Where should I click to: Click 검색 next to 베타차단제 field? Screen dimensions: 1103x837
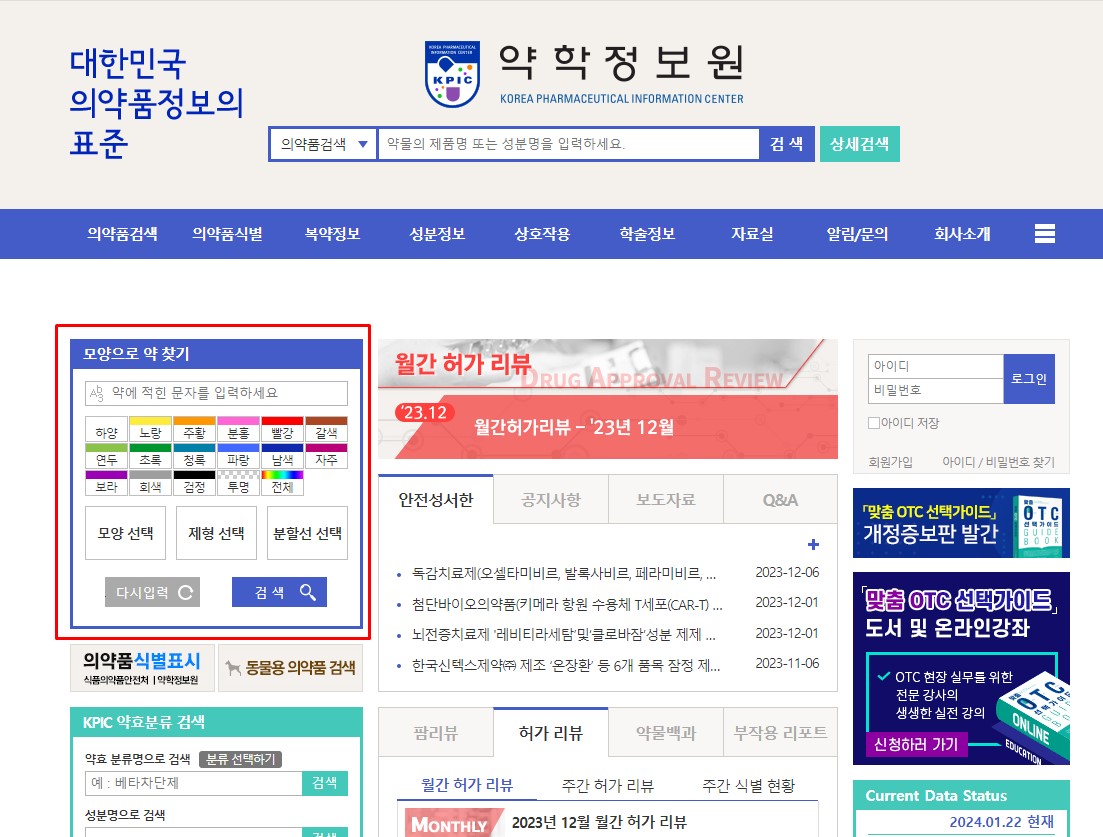click(325, 783)
